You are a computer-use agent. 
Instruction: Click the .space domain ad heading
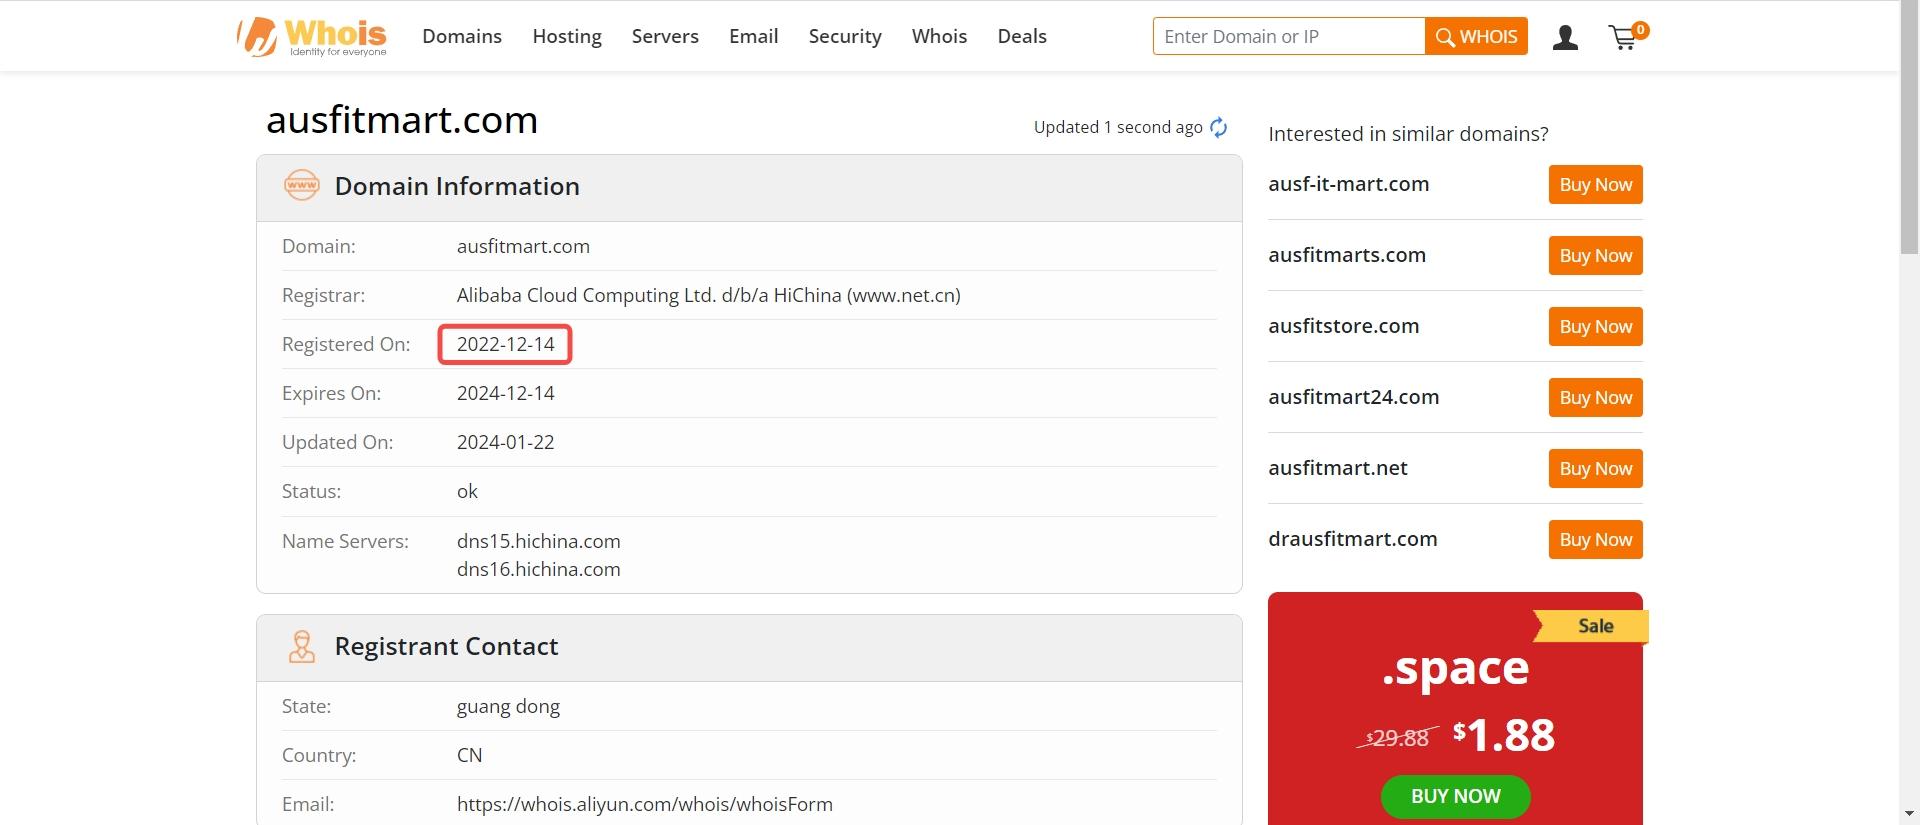[1455, 668]
